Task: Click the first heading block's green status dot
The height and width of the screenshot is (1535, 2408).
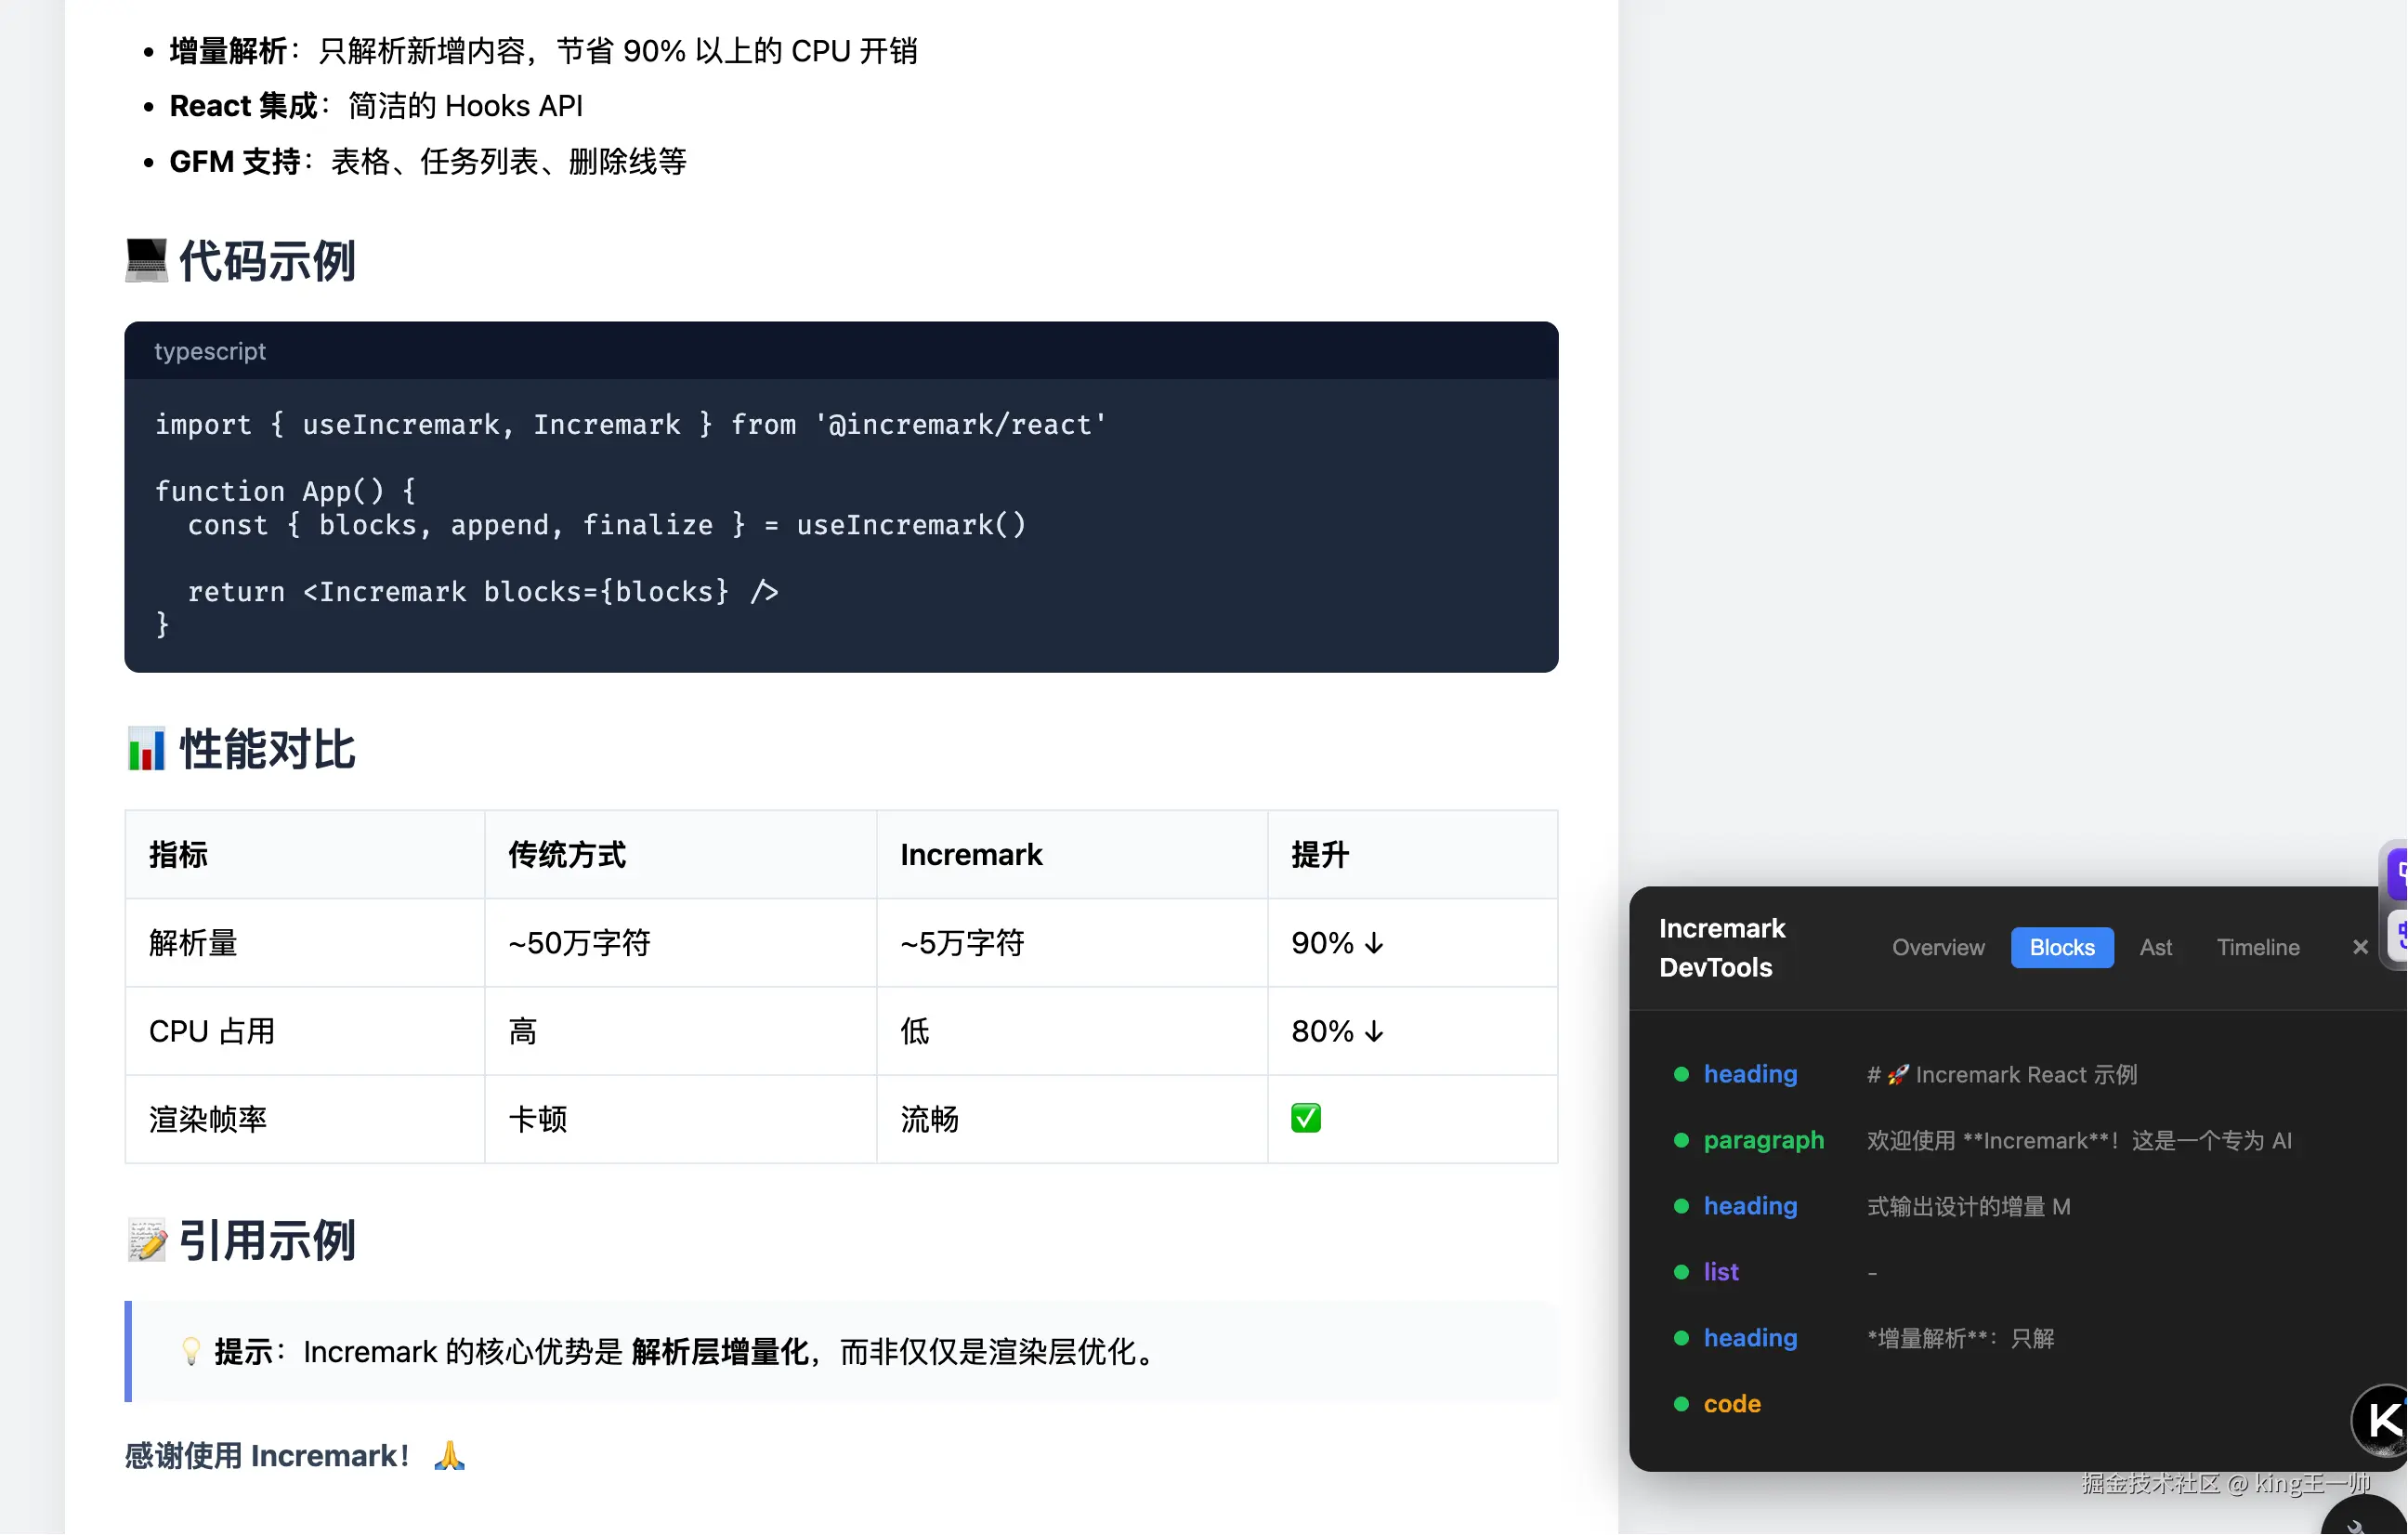Action: (1682, 1074)
